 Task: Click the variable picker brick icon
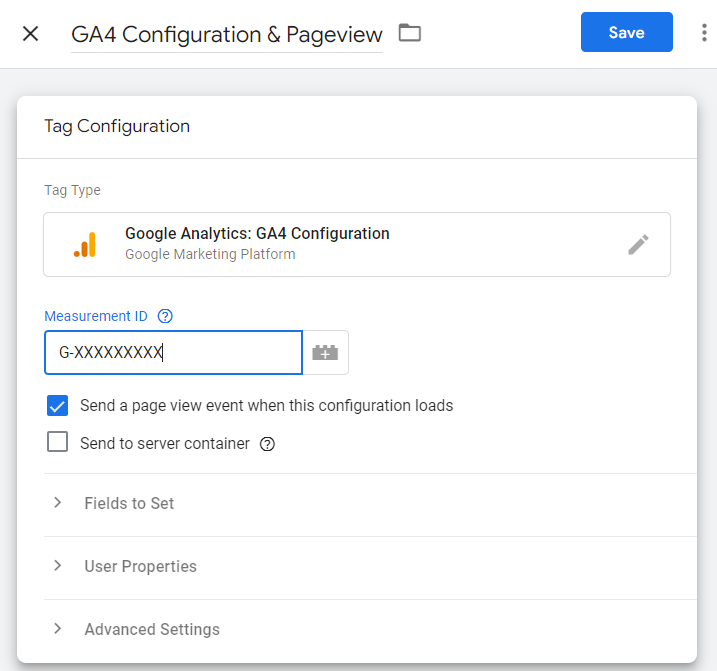[x=325, y=353]
